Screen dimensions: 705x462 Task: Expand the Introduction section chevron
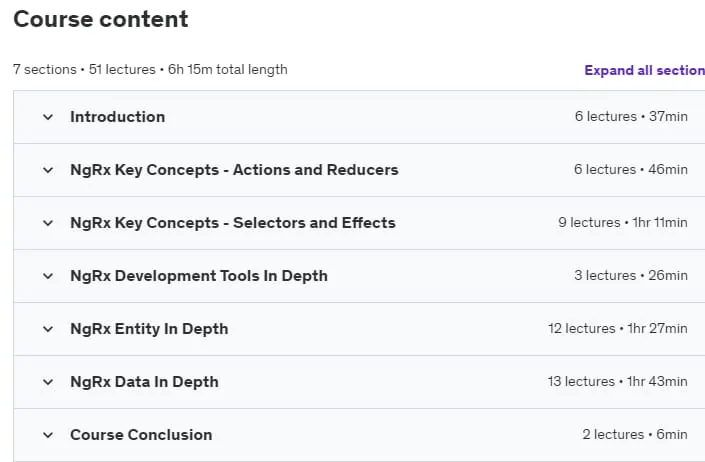[x=48, y=117]
